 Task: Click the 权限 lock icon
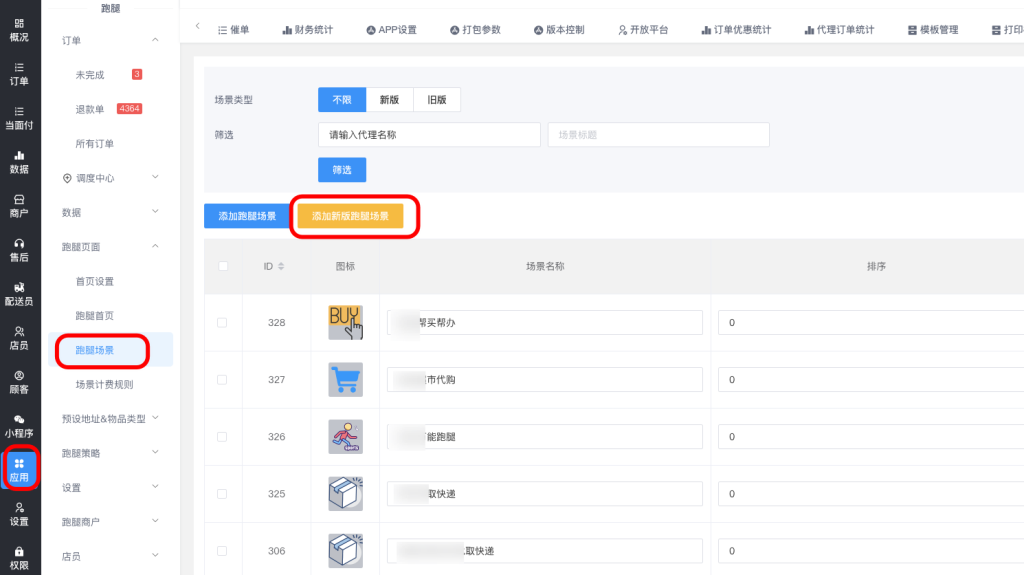[19, 556]
